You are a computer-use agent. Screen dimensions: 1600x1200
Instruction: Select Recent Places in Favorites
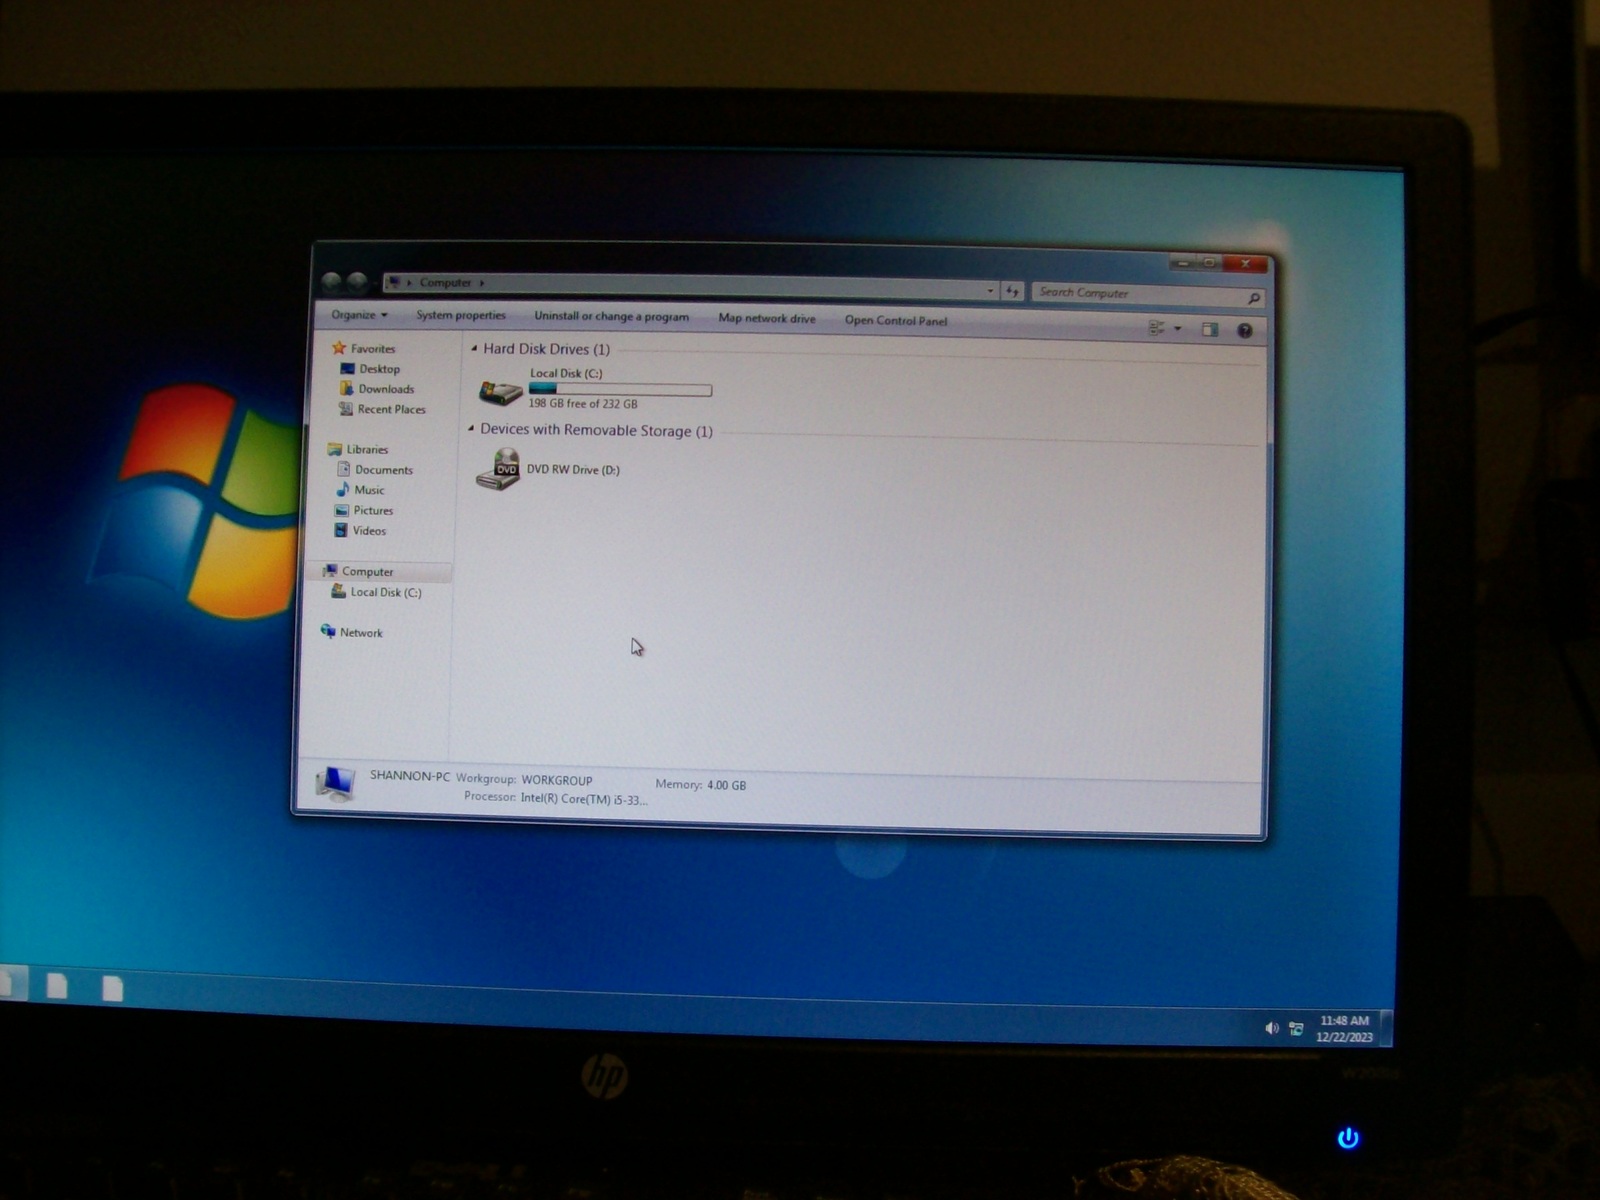(391, 409)
